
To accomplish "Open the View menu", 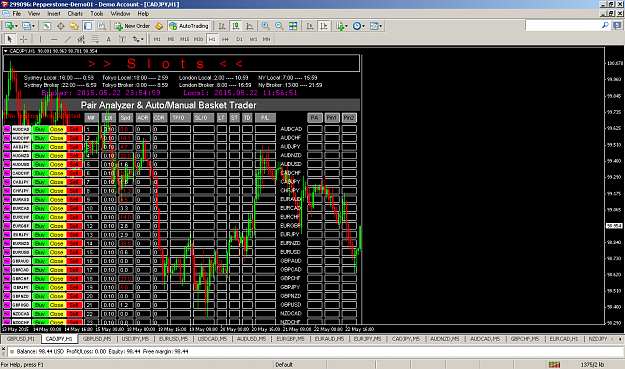I will point(34,14).
